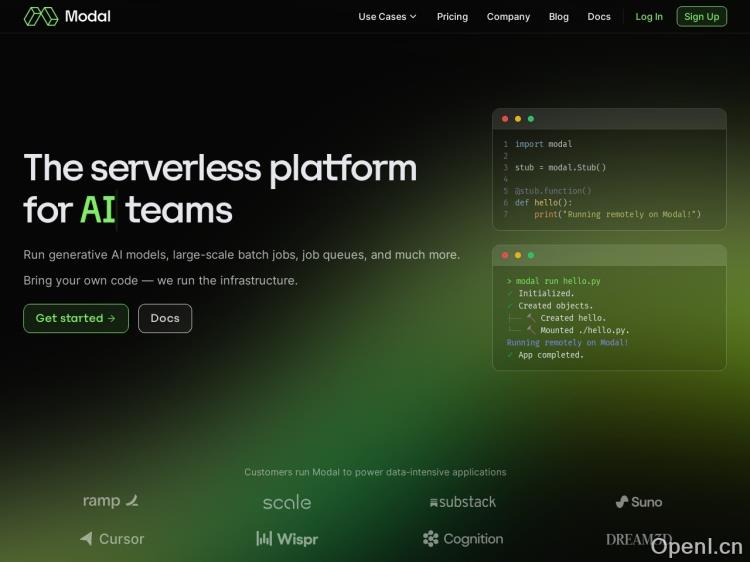Image resolution: width=750 pixels, height=562 pixels.
Task: Click the Modal logo icon
Action: (x=41, y=16)
